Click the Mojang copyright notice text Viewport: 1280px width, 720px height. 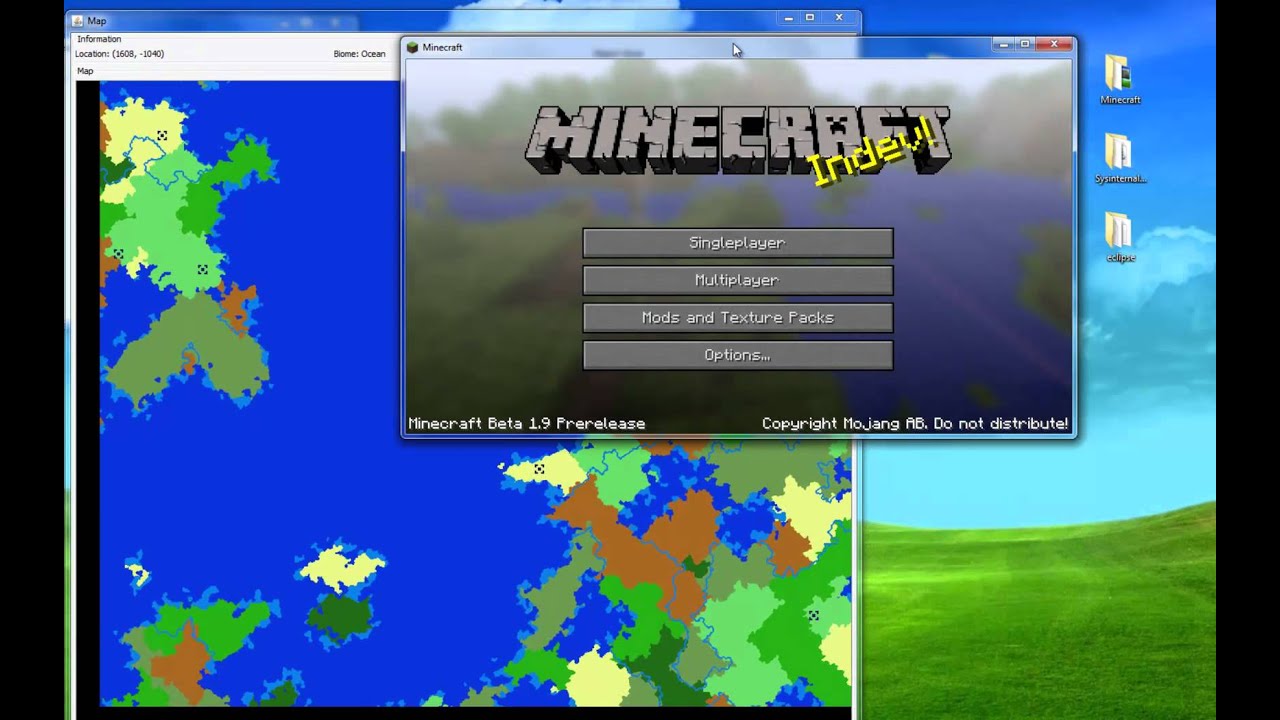click(915, 424)
